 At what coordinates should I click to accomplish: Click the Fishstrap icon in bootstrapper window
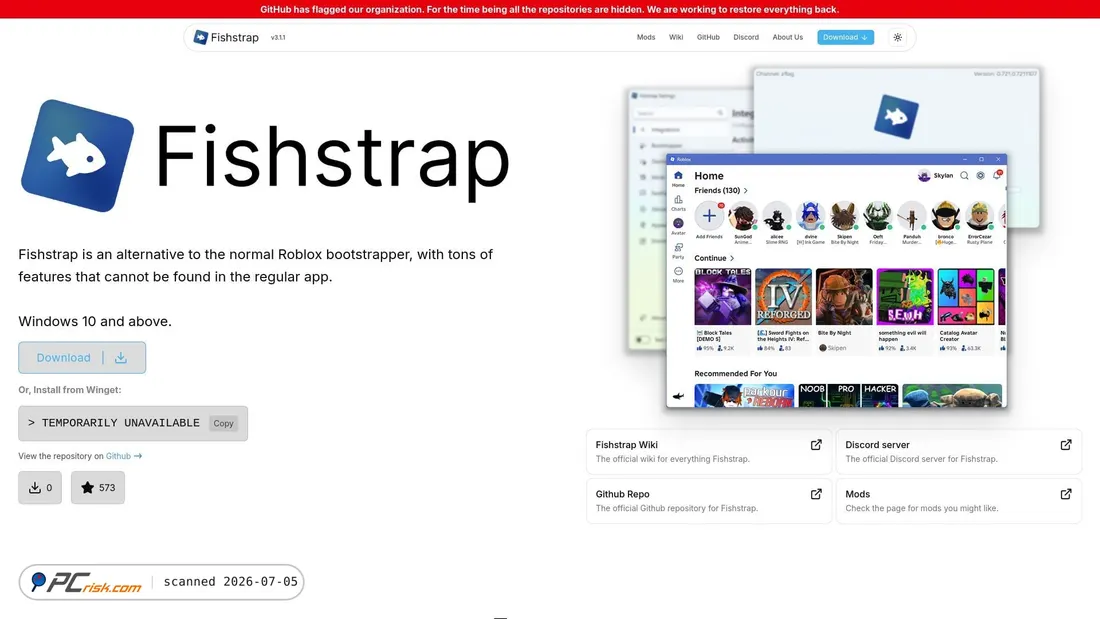pos(896,117)
